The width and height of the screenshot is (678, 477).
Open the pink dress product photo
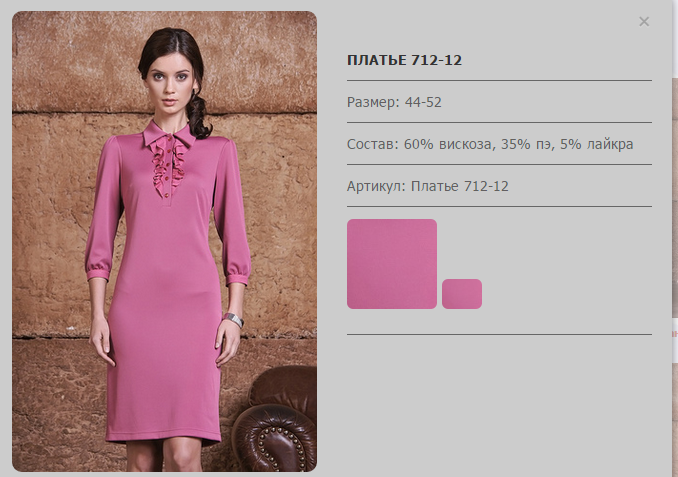[164, 241]
